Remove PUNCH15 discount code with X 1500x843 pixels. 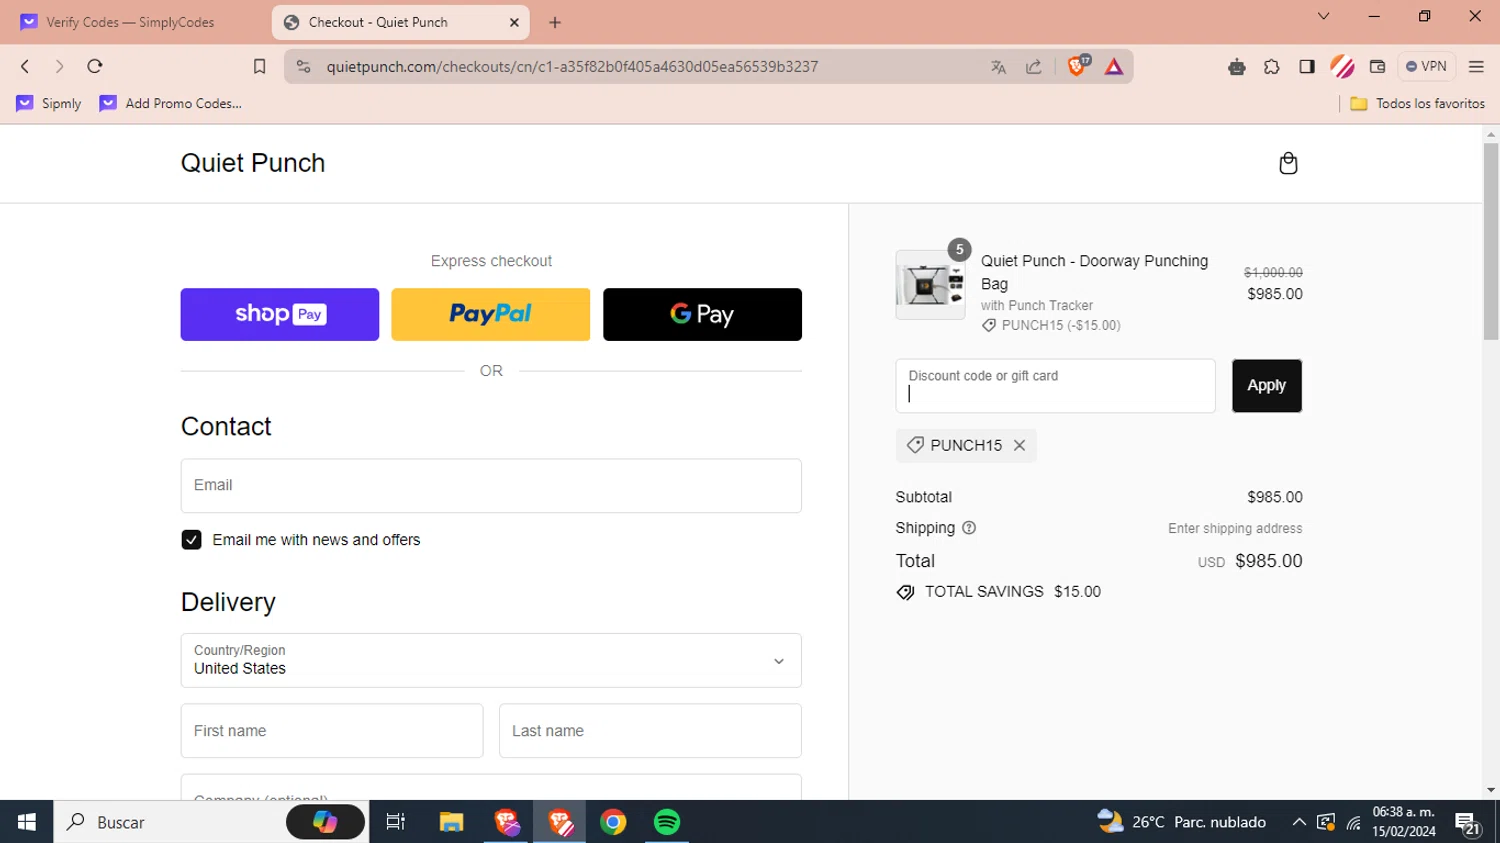point(1019,445)
